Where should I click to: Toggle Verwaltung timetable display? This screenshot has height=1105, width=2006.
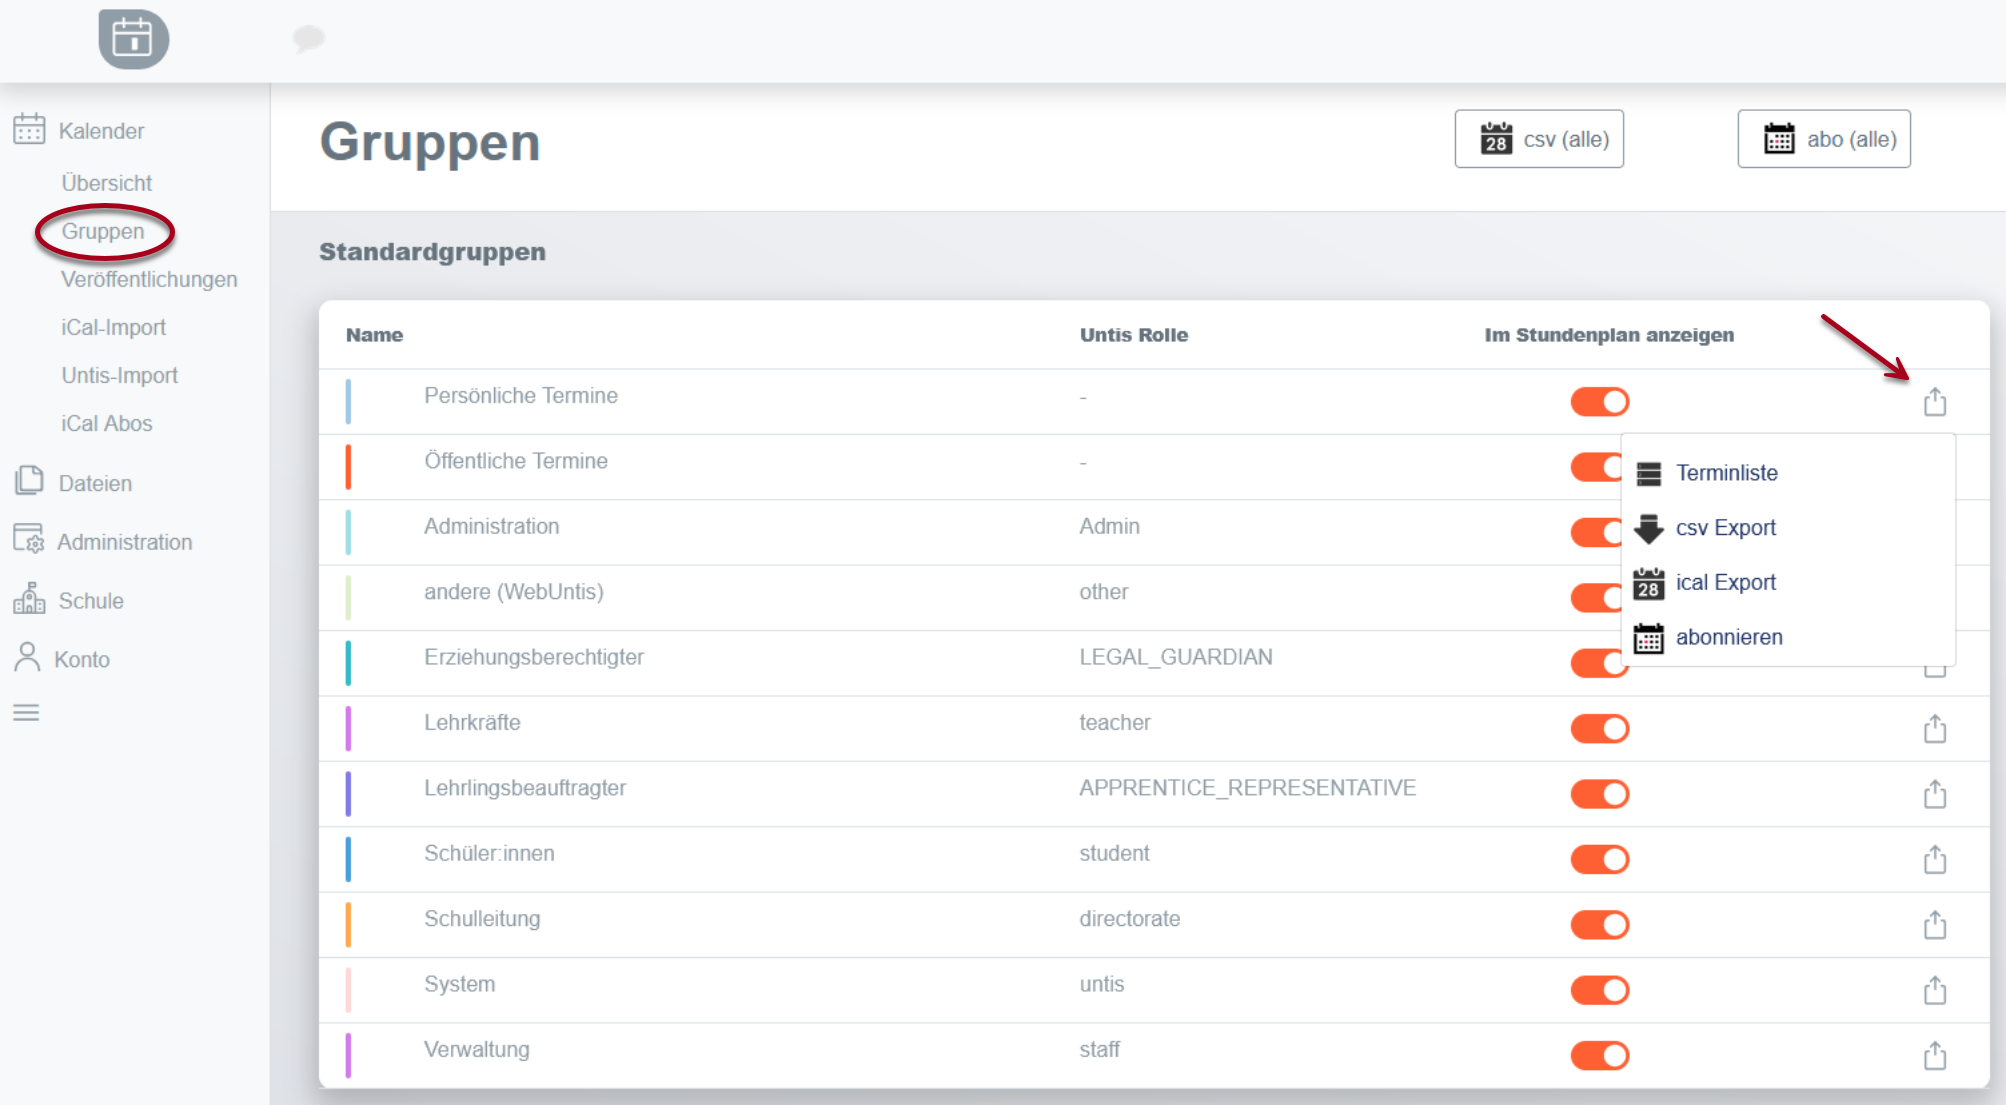click(1600, 1055)
